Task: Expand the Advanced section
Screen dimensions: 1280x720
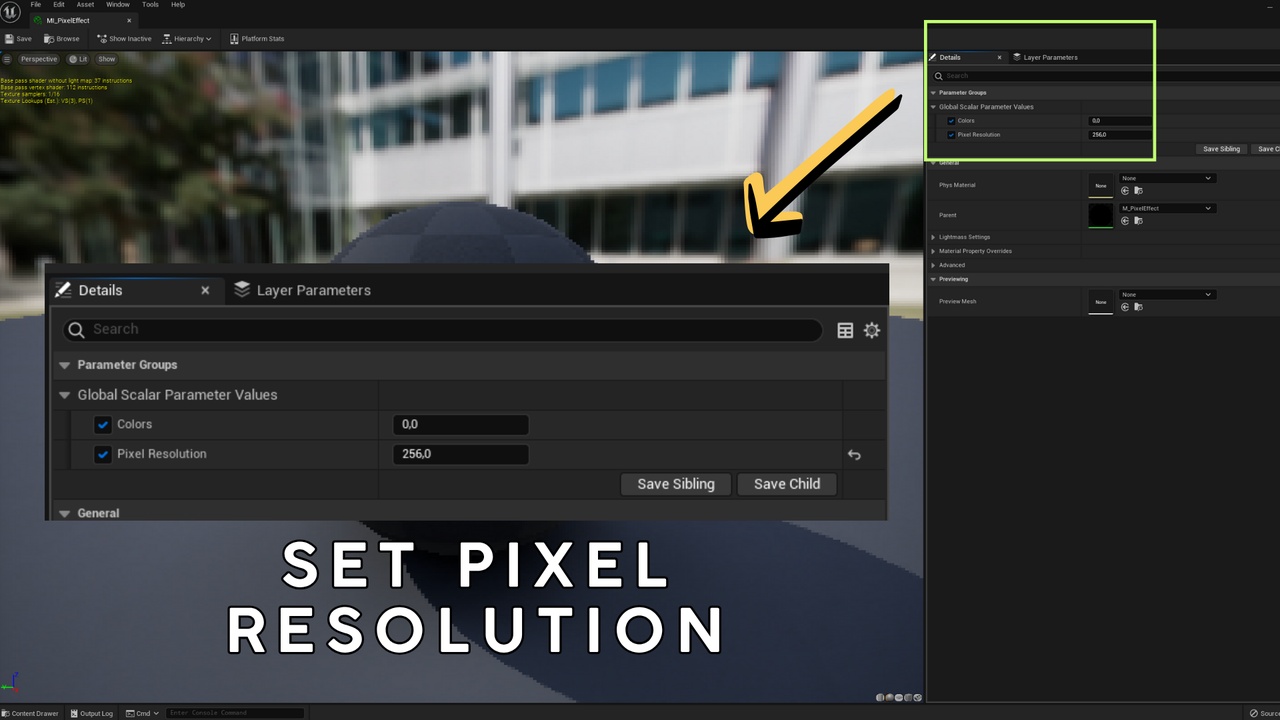Action: [934, 265]
